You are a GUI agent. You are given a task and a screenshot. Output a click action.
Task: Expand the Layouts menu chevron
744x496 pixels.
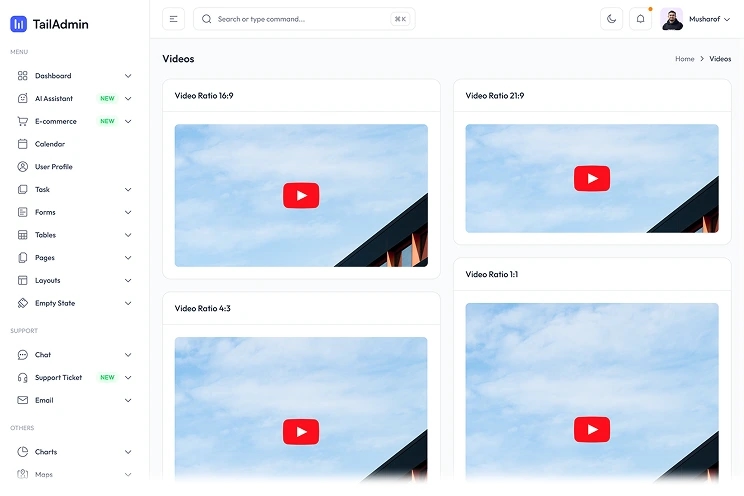pos(128,281)
